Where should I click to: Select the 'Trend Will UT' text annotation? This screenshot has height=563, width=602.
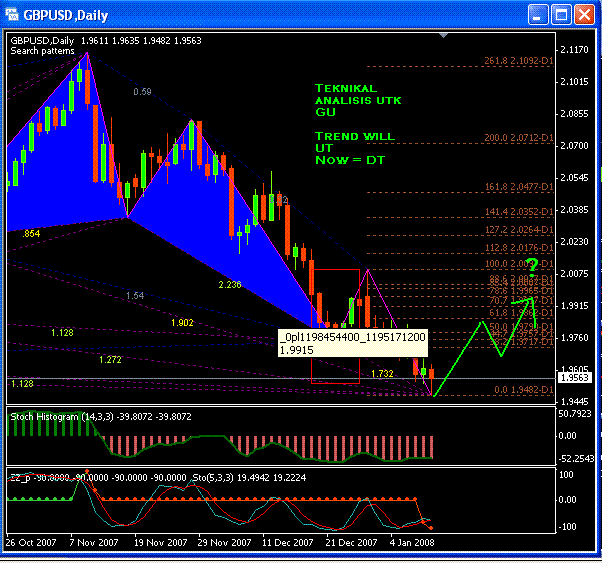pyautogui.click(x=355, y=142)
